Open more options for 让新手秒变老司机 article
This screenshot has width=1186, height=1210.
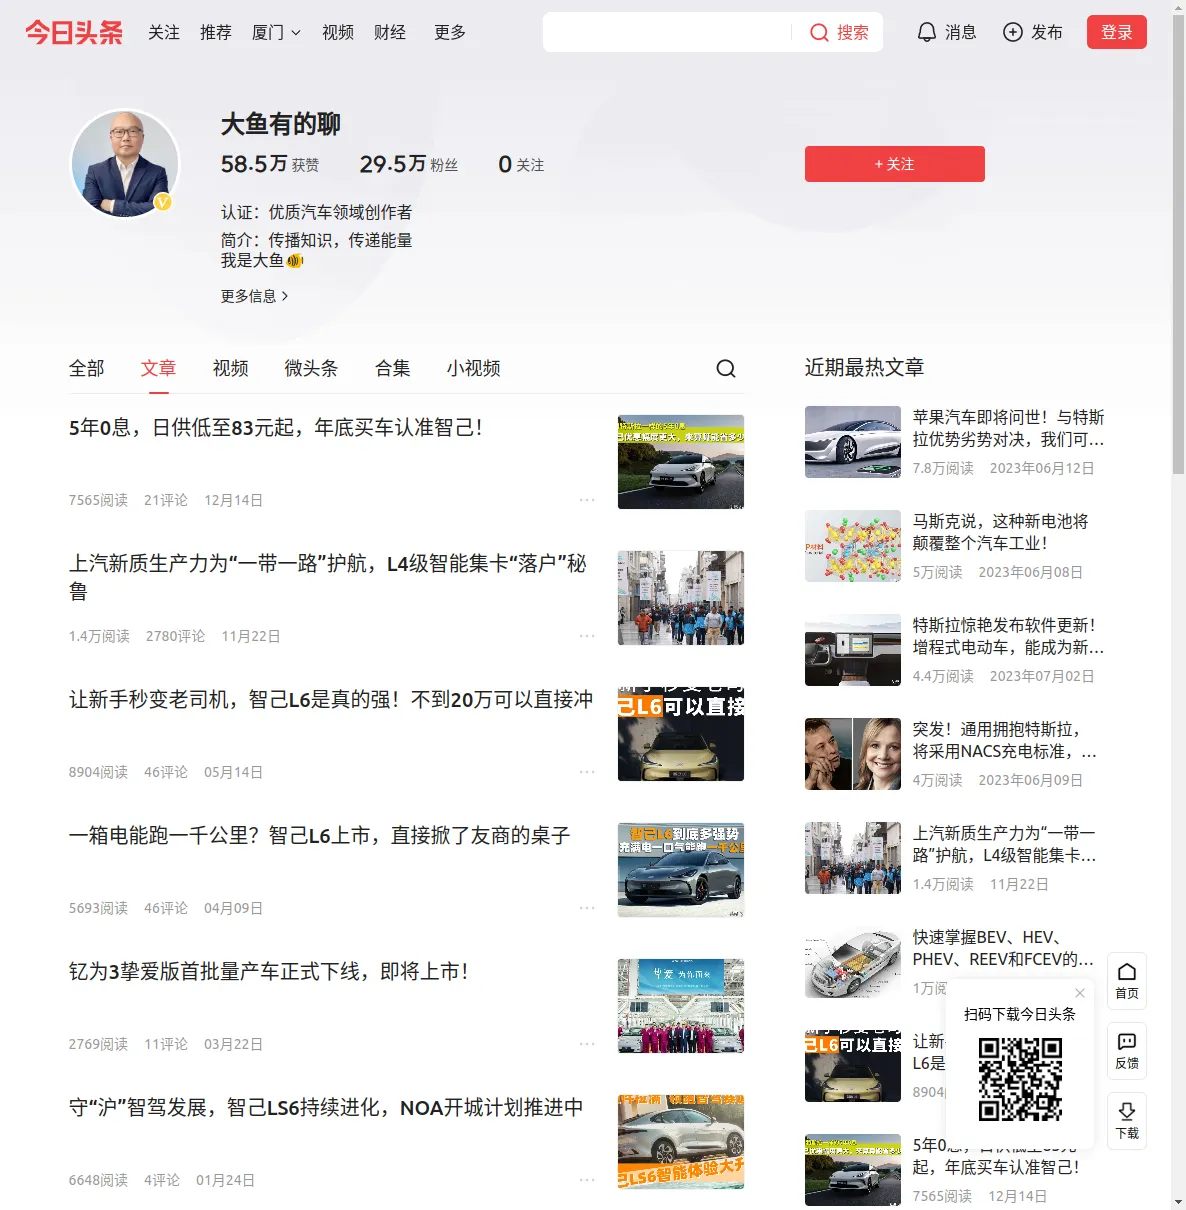pos(587,772)
